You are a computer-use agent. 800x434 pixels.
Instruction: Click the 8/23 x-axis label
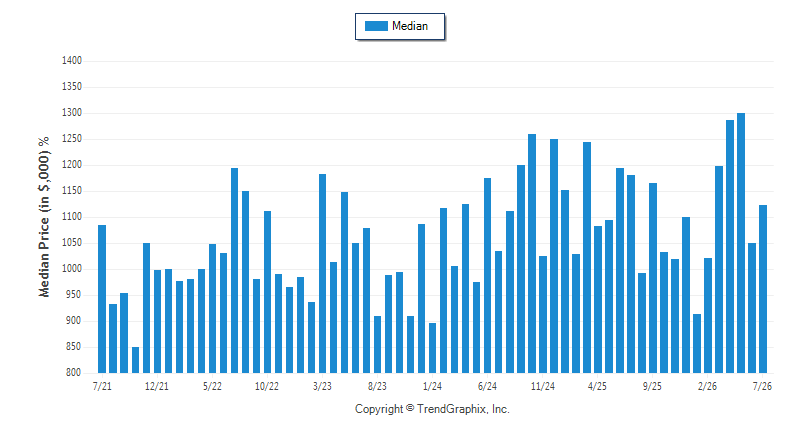point(377,386)
